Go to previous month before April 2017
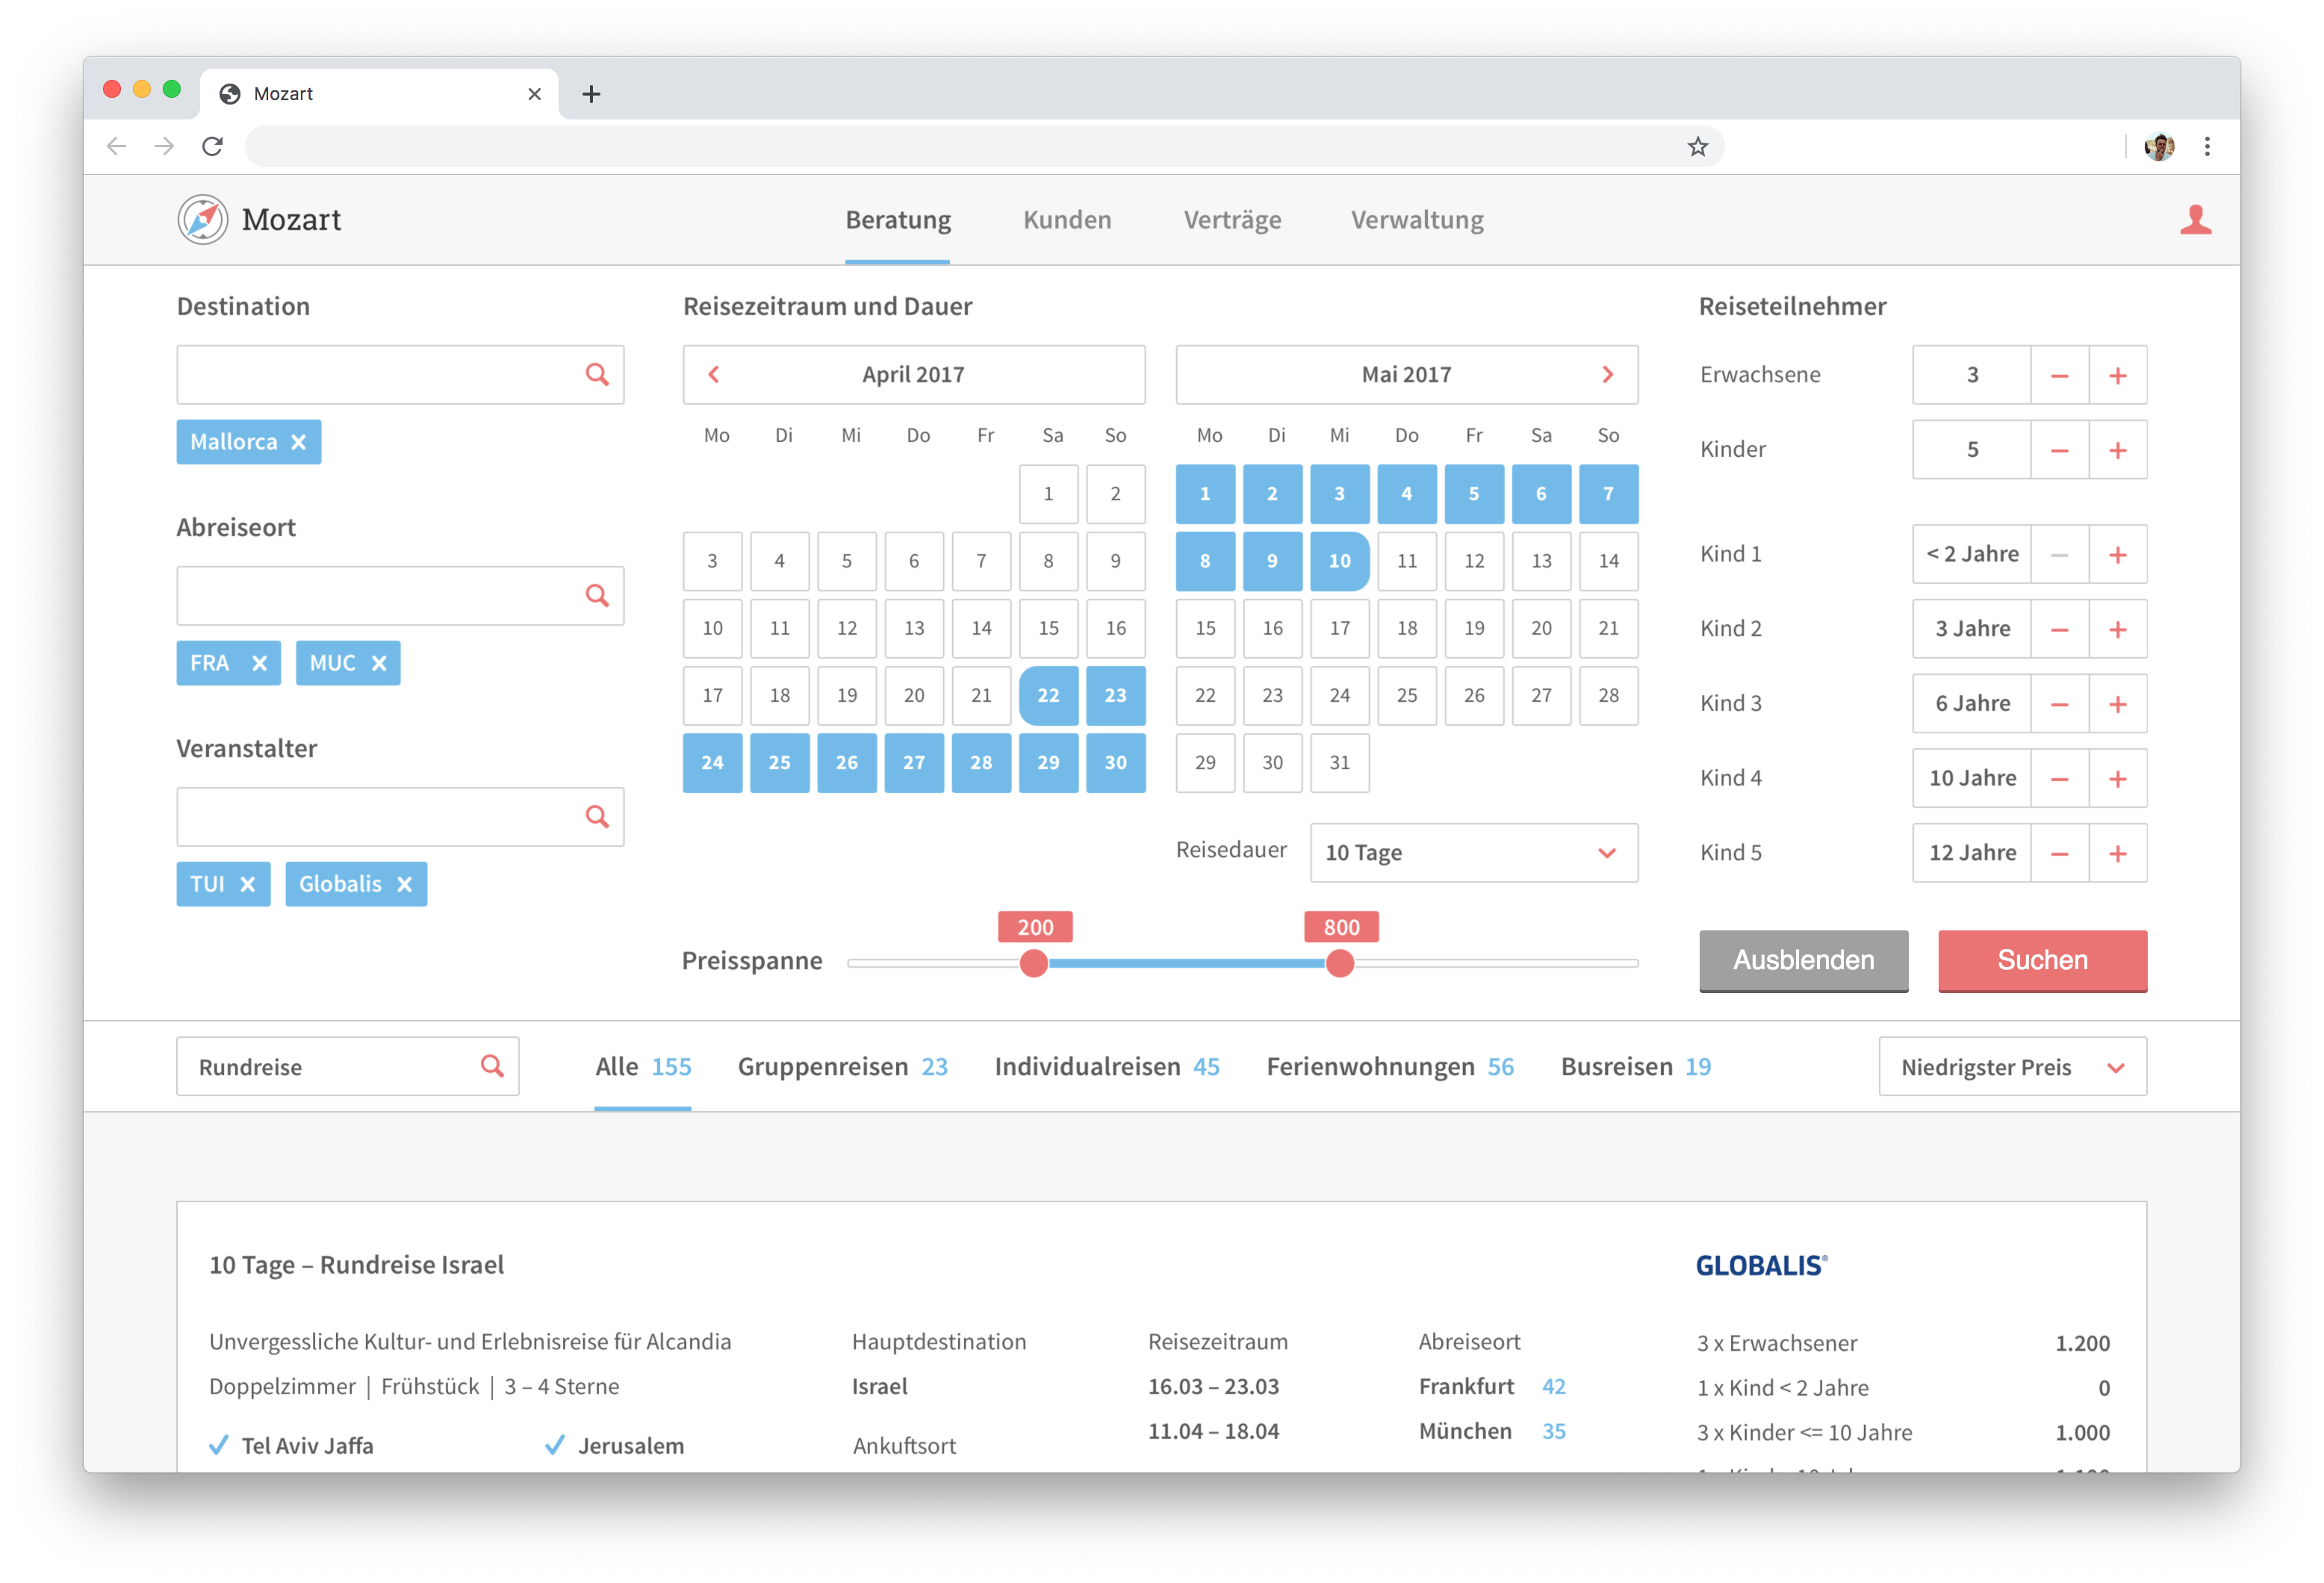2324x1583 pixels. coord(714,375)
